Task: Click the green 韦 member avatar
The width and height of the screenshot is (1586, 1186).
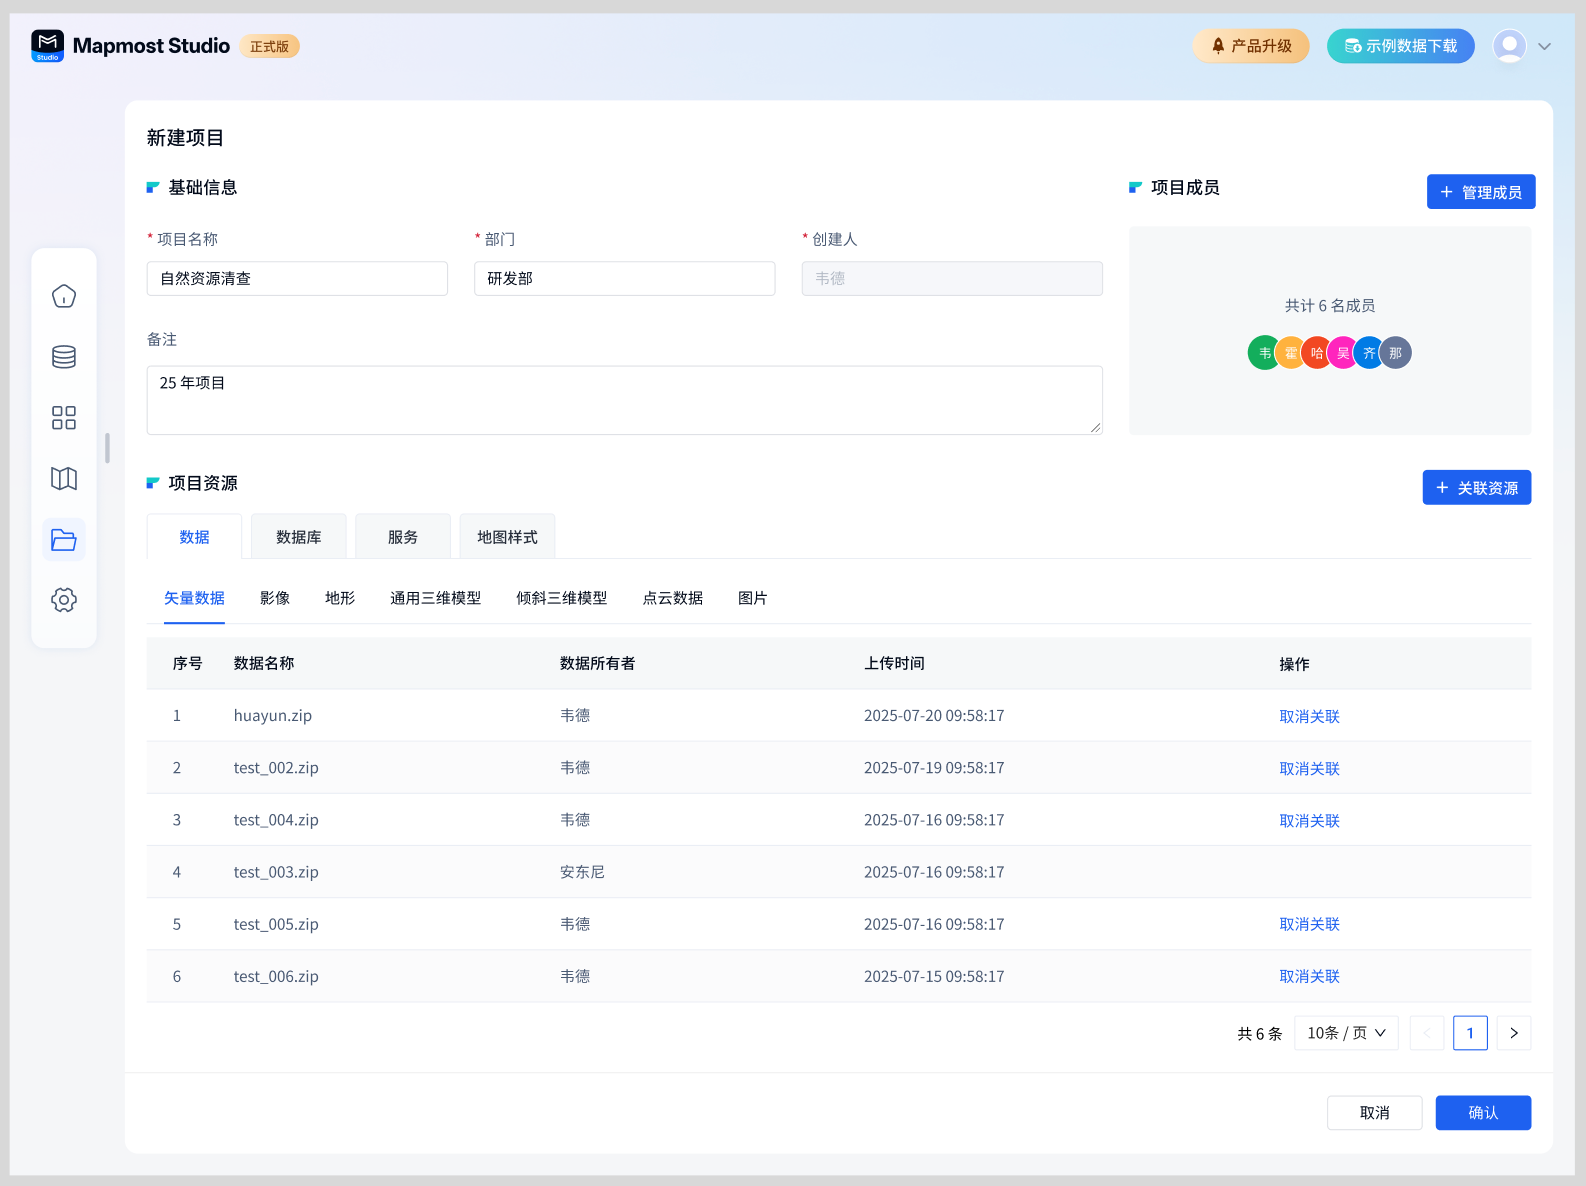Action: coord(1263,353)
